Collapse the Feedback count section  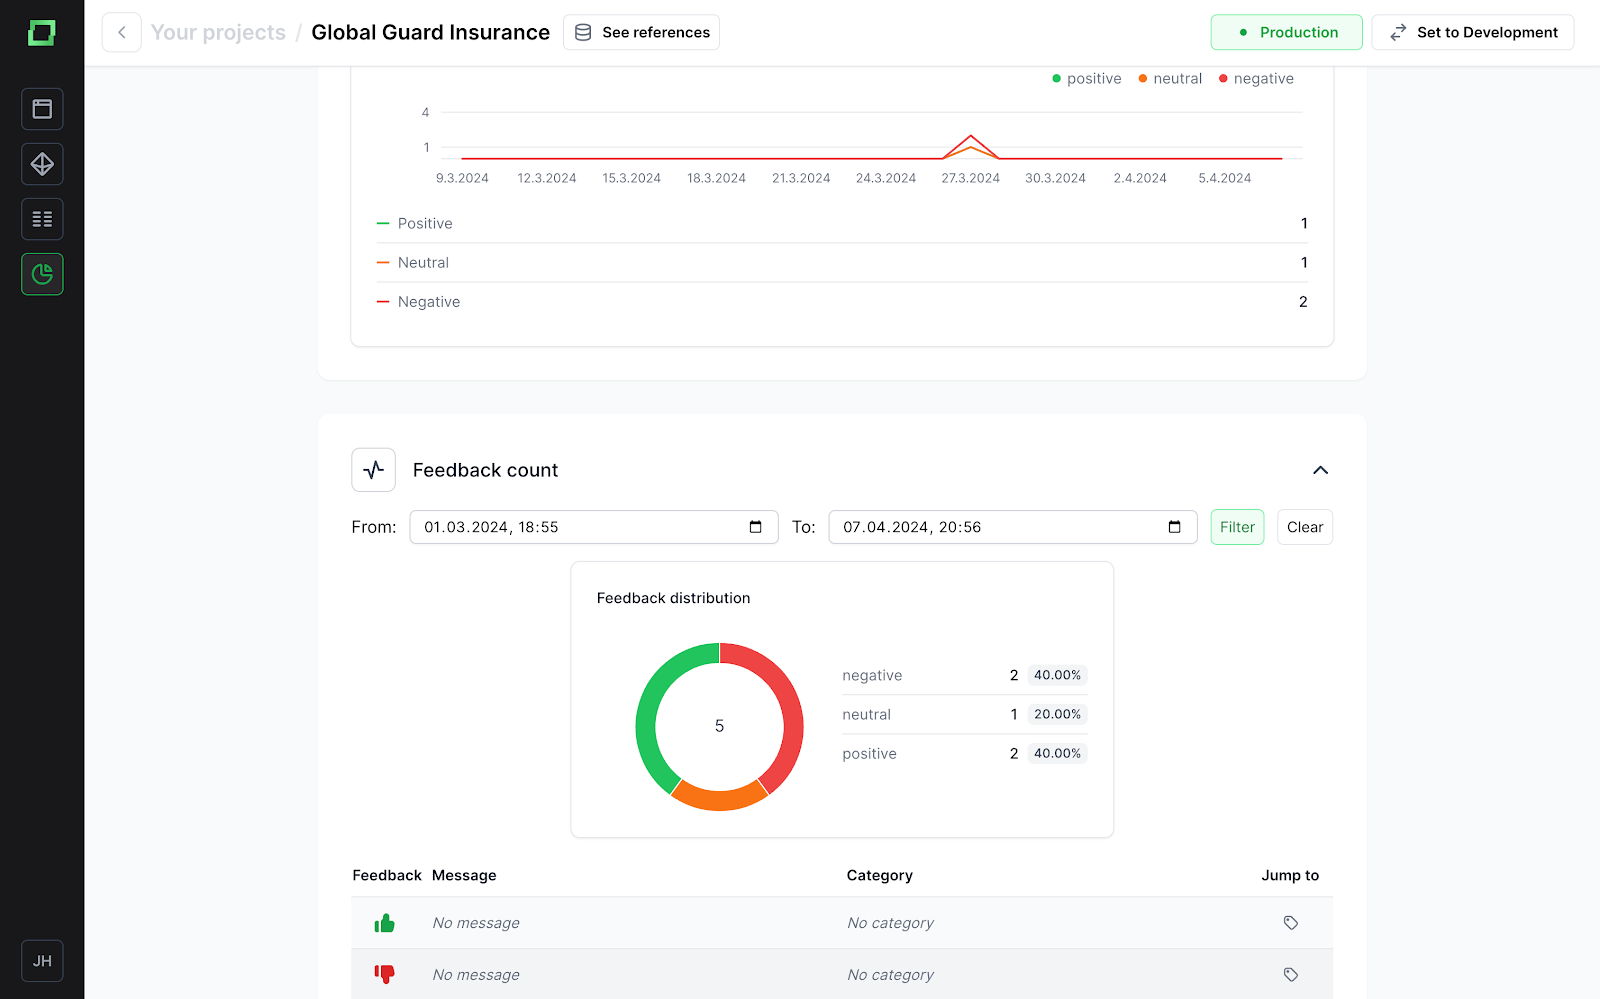click(1320, 470)
